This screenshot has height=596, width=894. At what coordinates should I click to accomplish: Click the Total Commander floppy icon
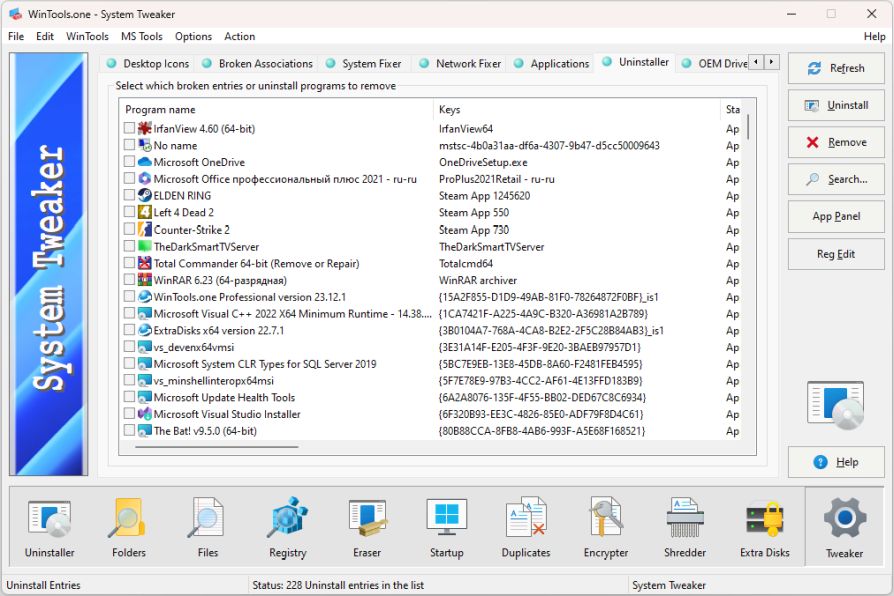click(145, 263)
